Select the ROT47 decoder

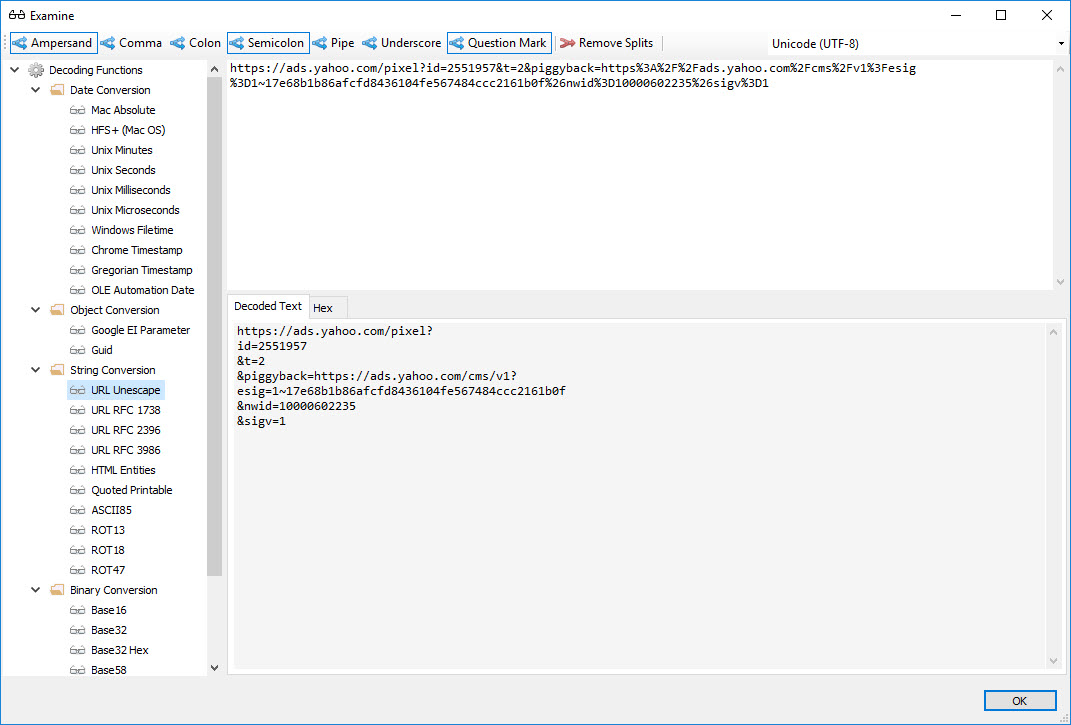(108, 570)
